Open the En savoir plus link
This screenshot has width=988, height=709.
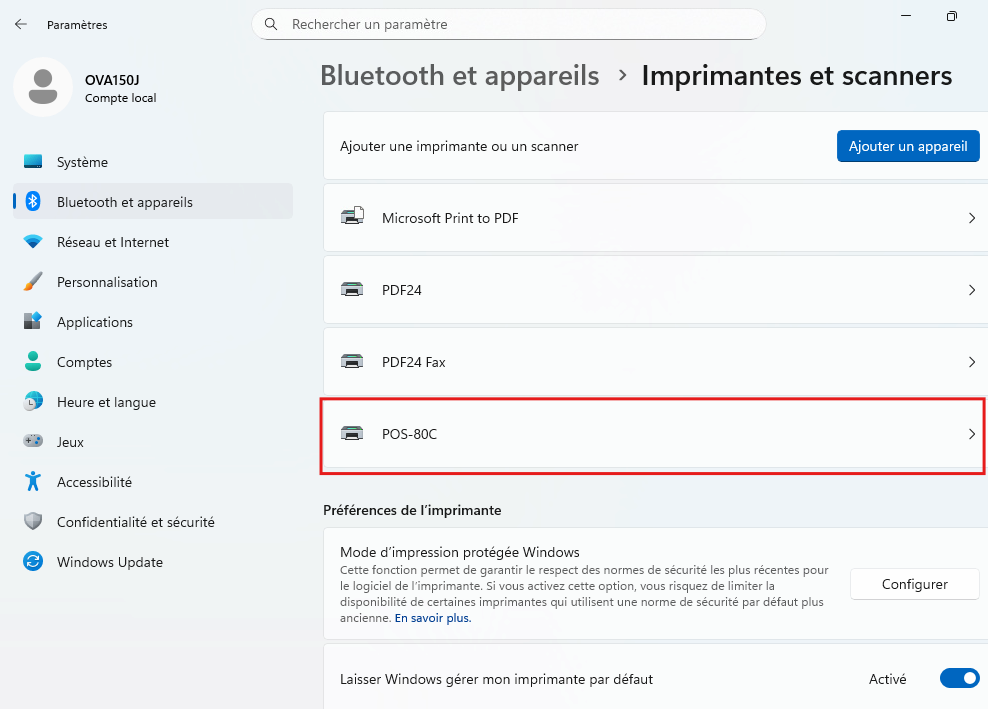433,618
